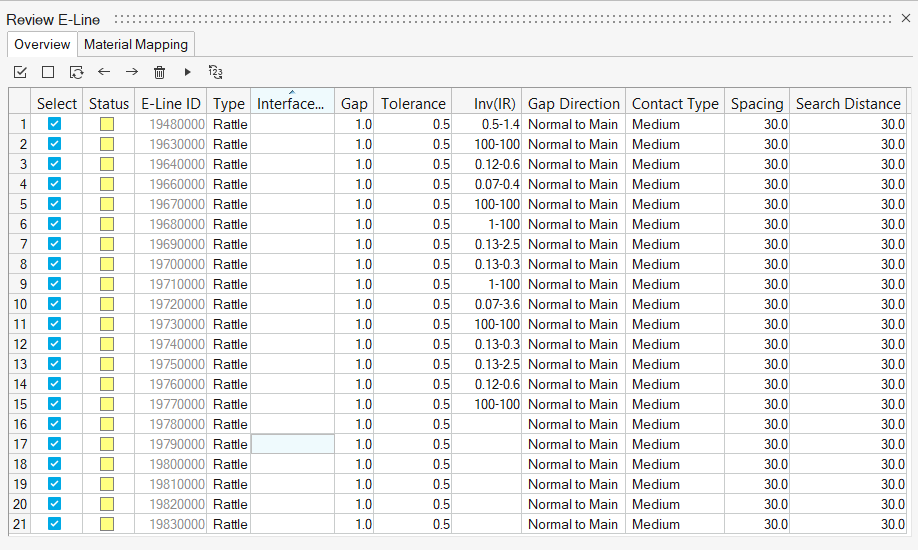Click yellow status swatch in row 3
The width and height of the screenshot is (918, 550).
[107, 164]
